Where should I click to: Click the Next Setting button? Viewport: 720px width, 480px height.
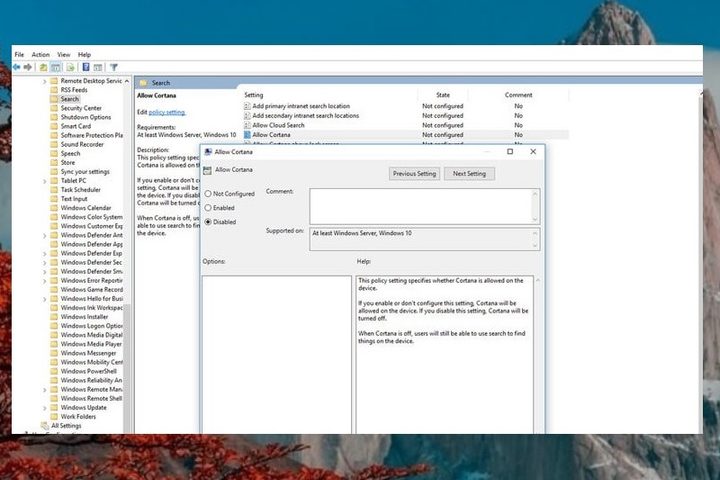tap(469, 174)
